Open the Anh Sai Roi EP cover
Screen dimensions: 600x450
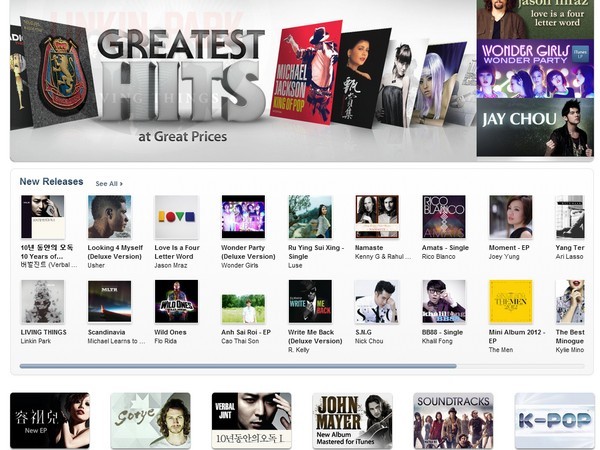pyautogui.click(x=243, y=309)
